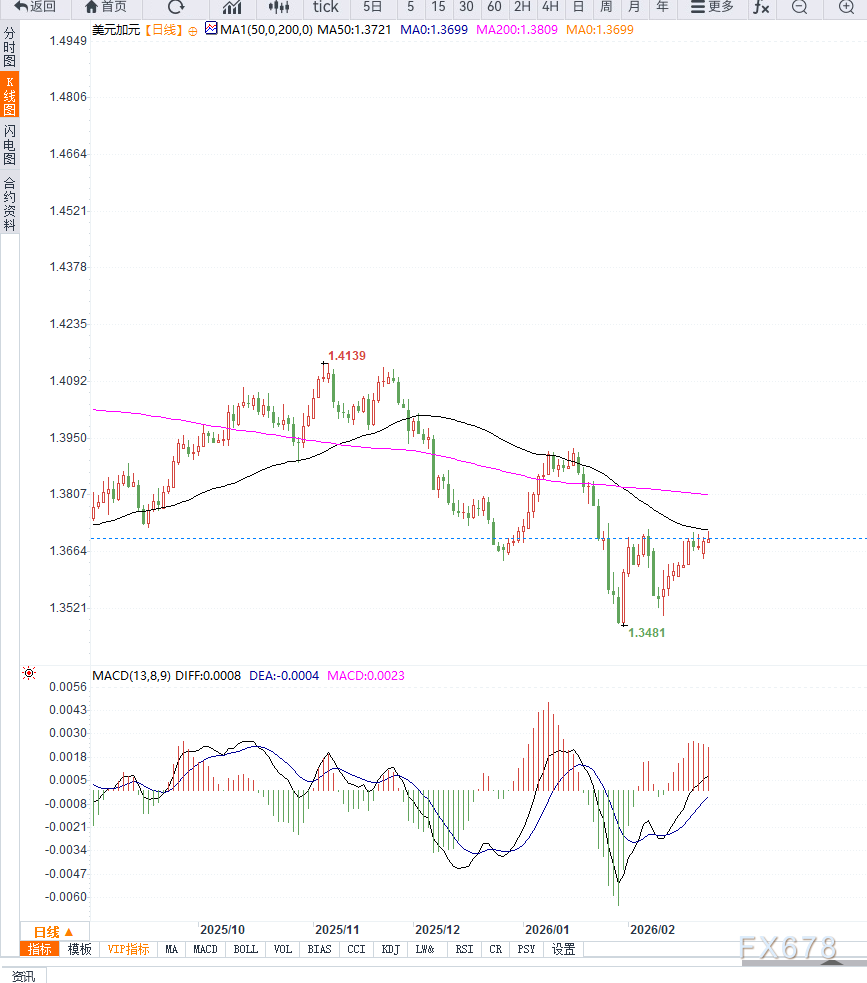
Task: Open the fx indicator formula tool
Action: pyautogui.click(x=761, y=7)
